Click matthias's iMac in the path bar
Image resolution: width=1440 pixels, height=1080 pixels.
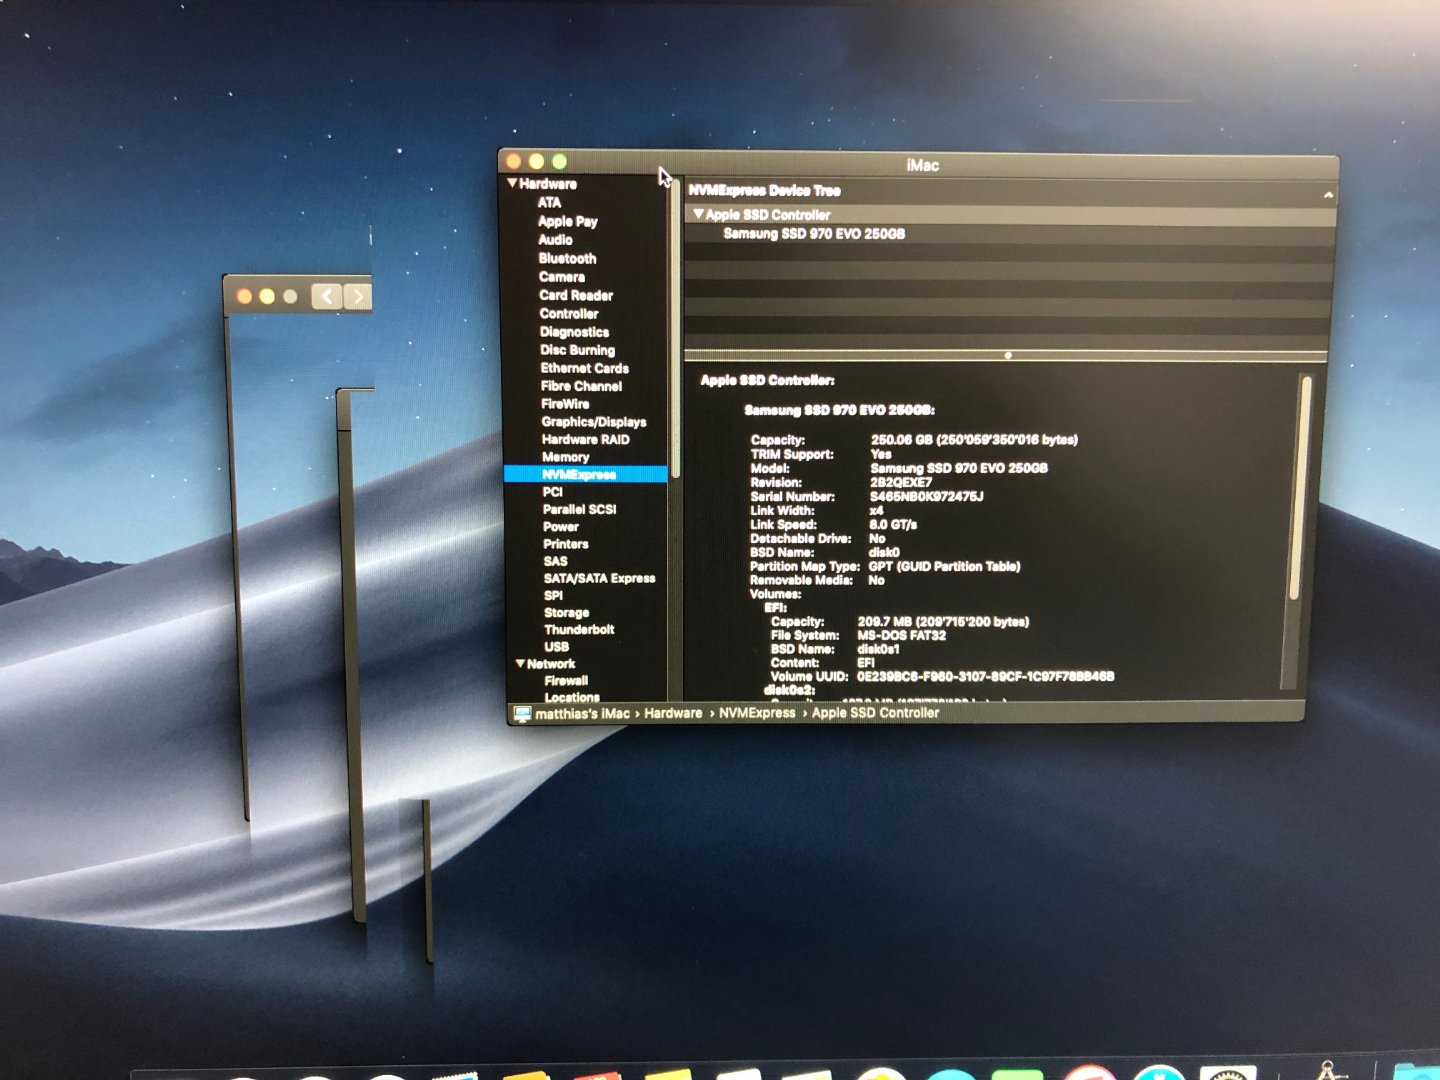pos(582,713)
